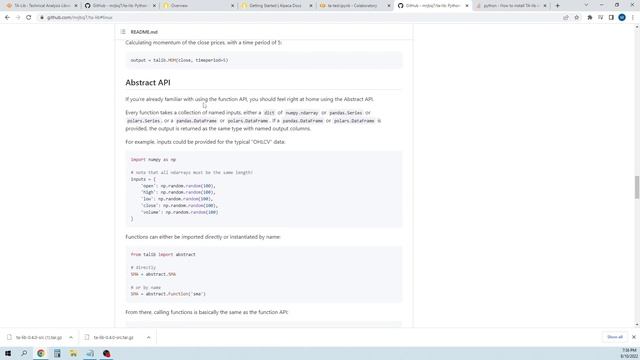This screenshot has width=640, height=360.
Task: Go back using the browser back arrow
Action: coord(7,18)
